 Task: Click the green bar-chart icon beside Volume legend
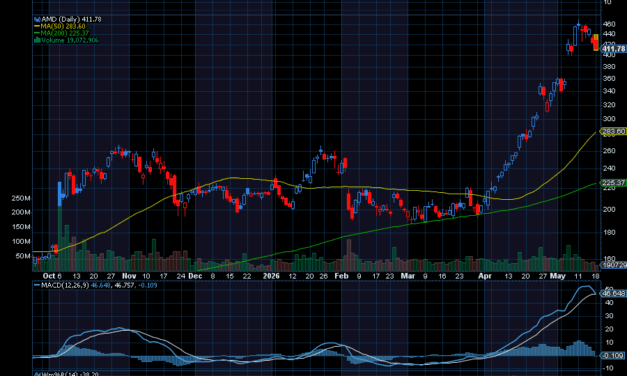(37, 40)
